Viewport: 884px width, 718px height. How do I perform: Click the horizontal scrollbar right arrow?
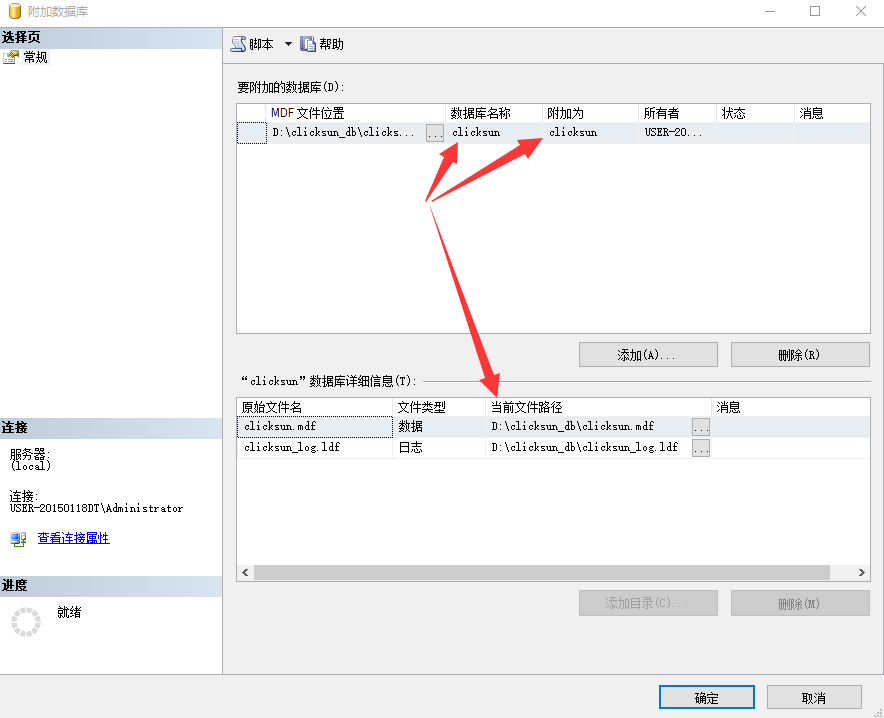click(x=861, y=573)
